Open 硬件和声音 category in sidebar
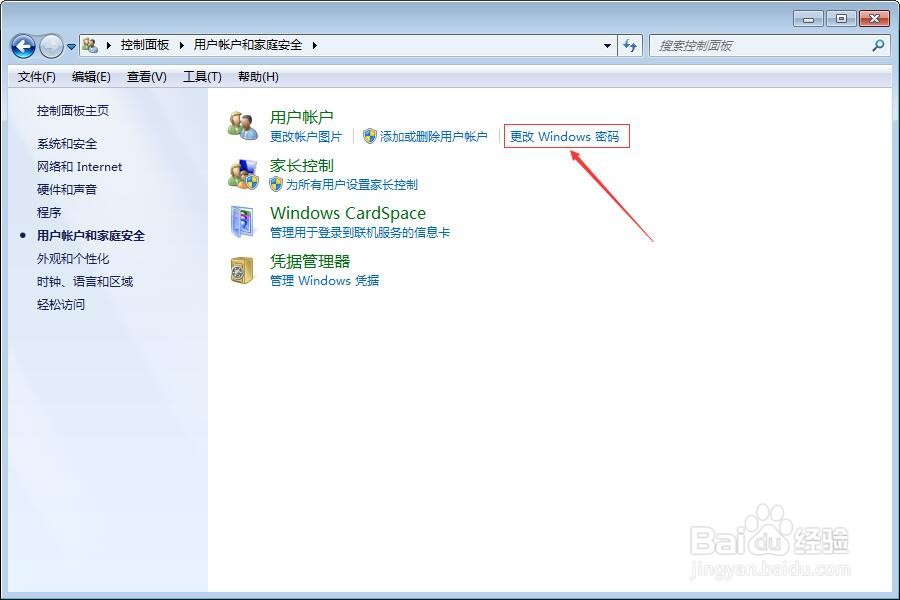This screenshot has height=600, width=900. 67,189
